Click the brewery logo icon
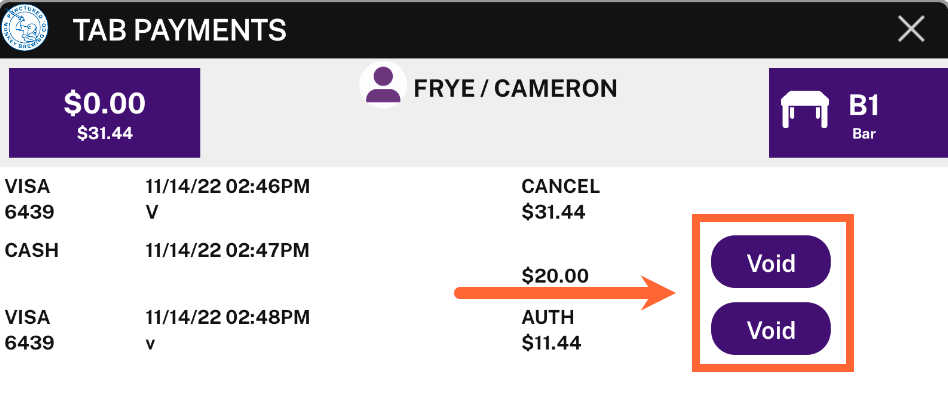This screenshot has width=948, height=406. pyautogui.click(x=25, y=28)
